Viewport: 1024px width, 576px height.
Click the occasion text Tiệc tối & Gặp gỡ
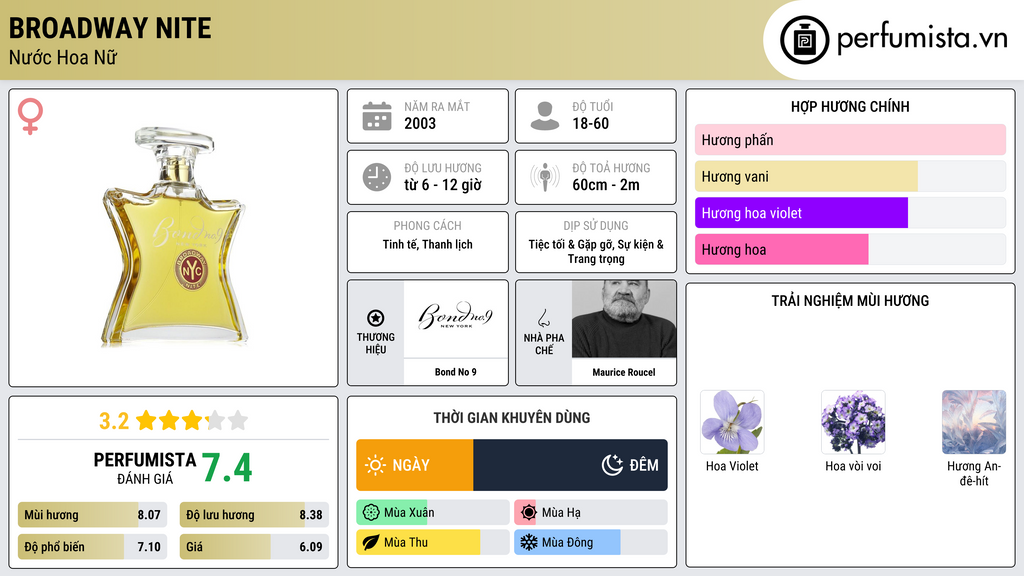point(571,244)
